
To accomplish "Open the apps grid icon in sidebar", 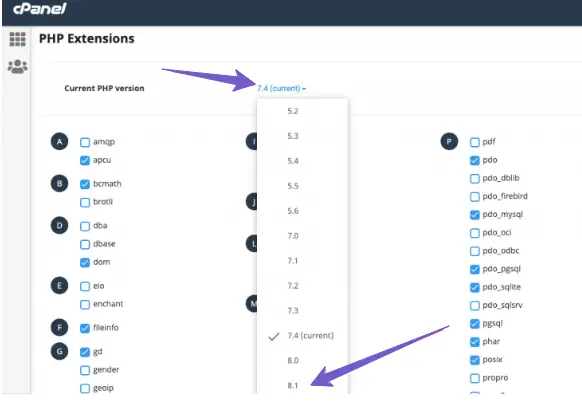I will 17,39.
